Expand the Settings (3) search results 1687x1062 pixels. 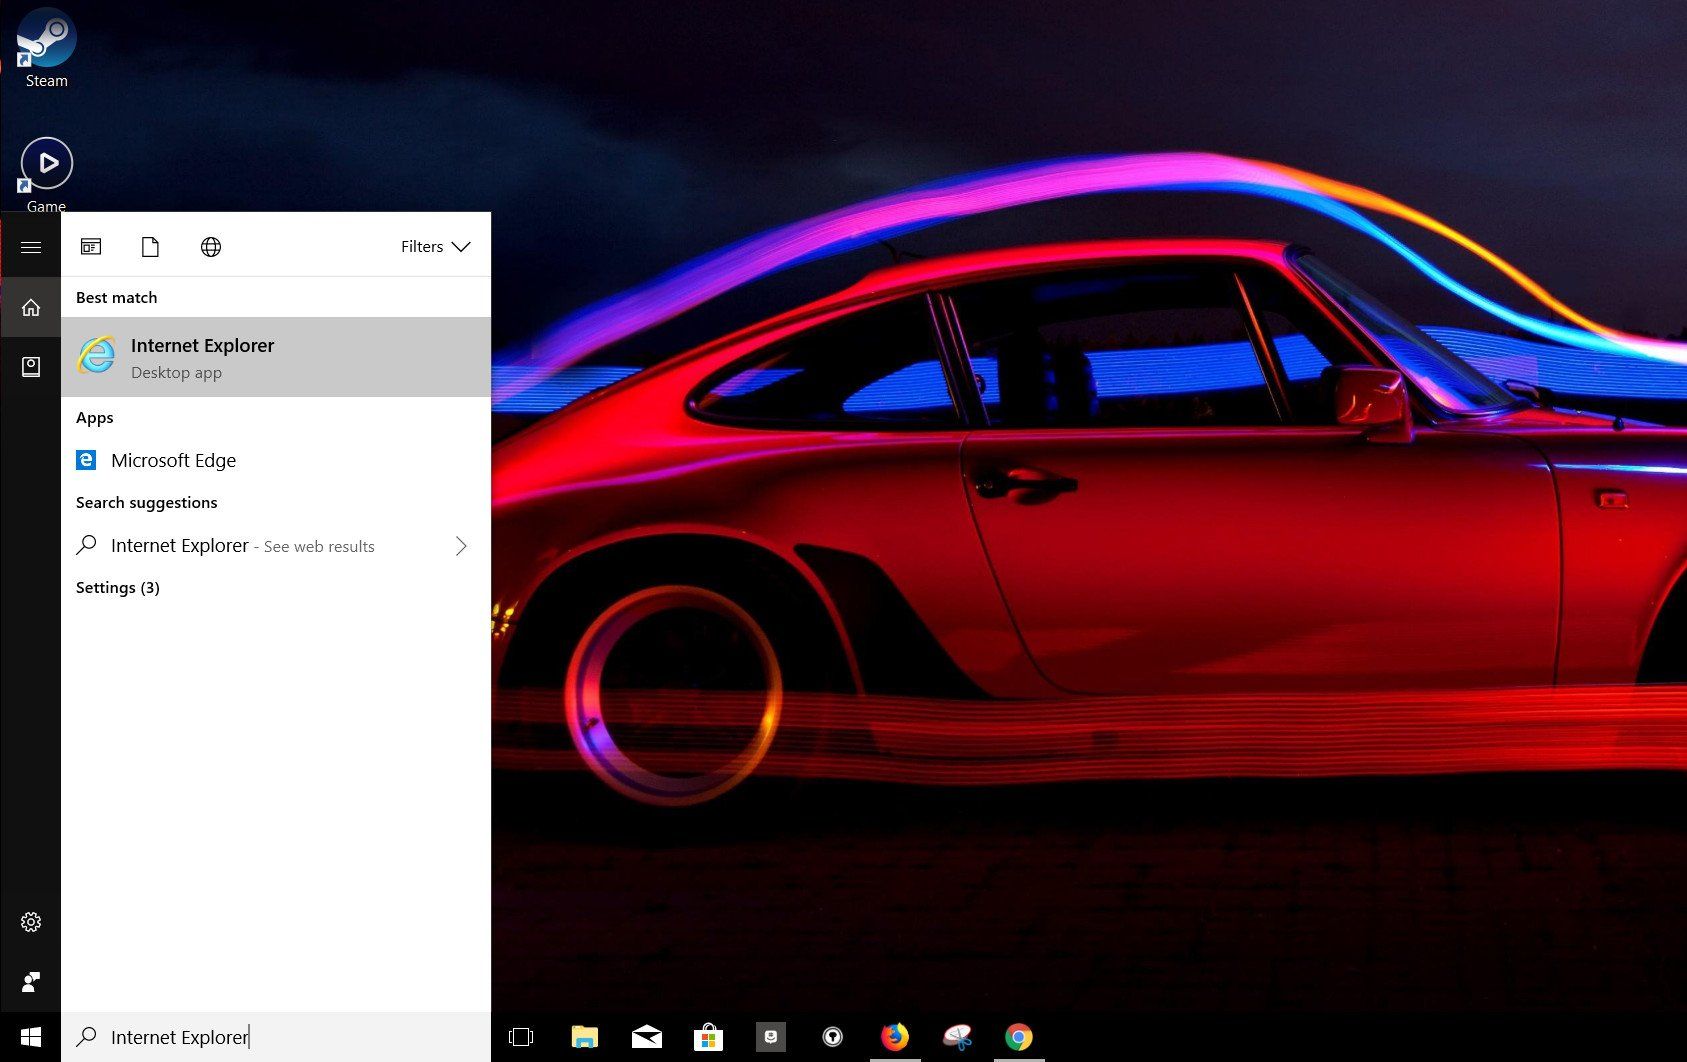point(117,587)
